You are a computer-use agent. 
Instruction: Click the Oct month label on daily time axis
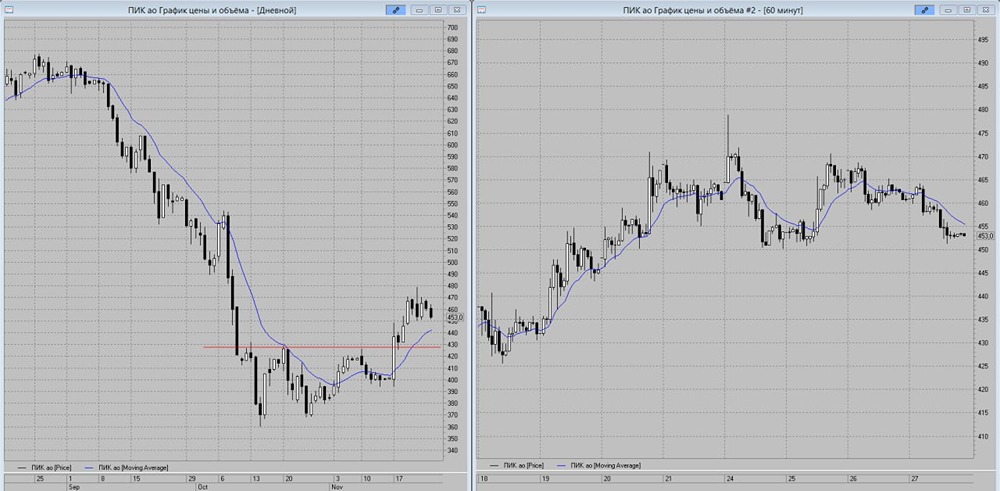pyautogui.click(x=203, y=486)
